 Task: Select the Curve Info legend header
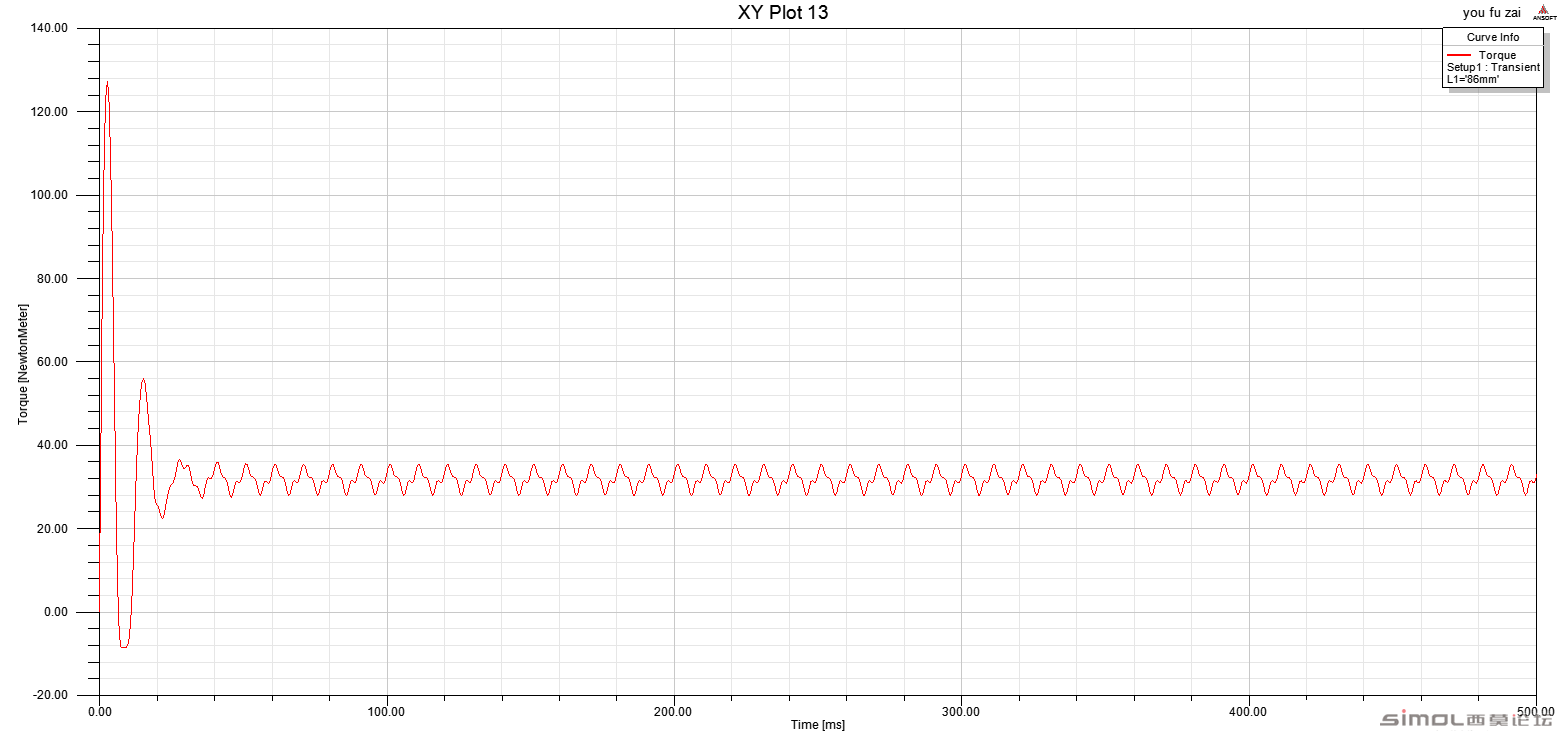(x=1492, y=37)
